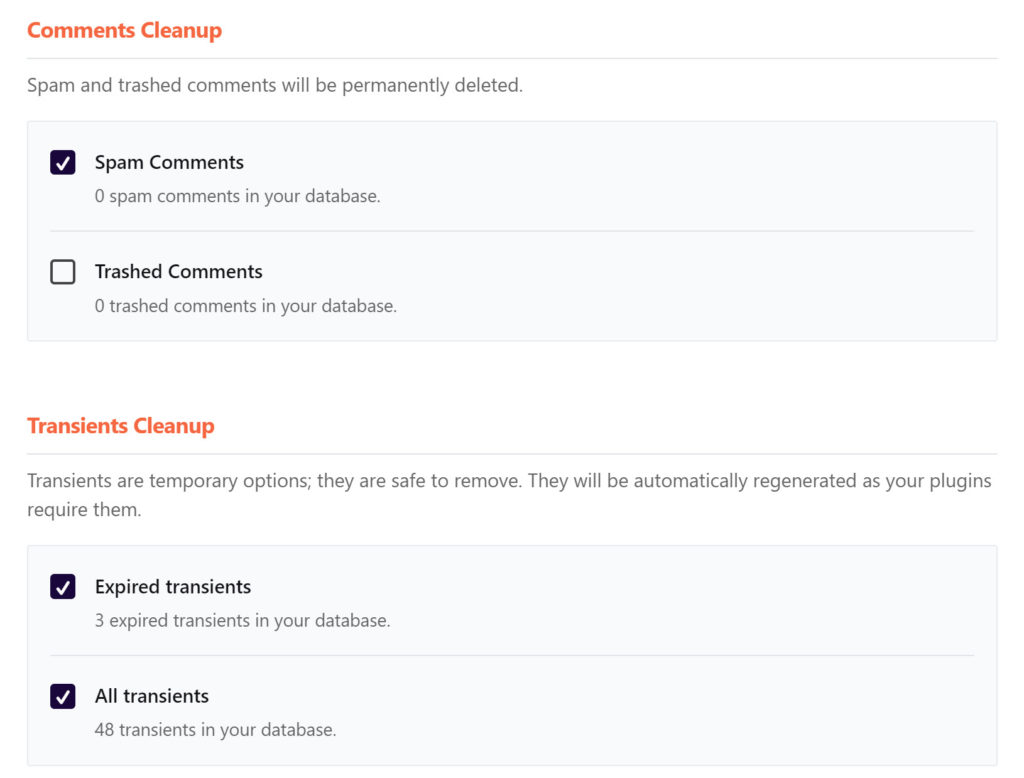This screenshot has height=778, width=1024.
Task: Click the Comments Cleanup heading
Action: [124, 30]
